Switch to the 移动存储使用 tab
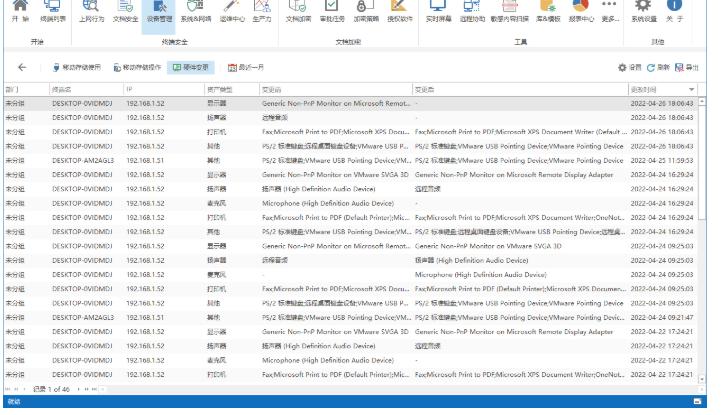Image resolution: width=725 pixels, height=415 pixels. coord(77,67)
